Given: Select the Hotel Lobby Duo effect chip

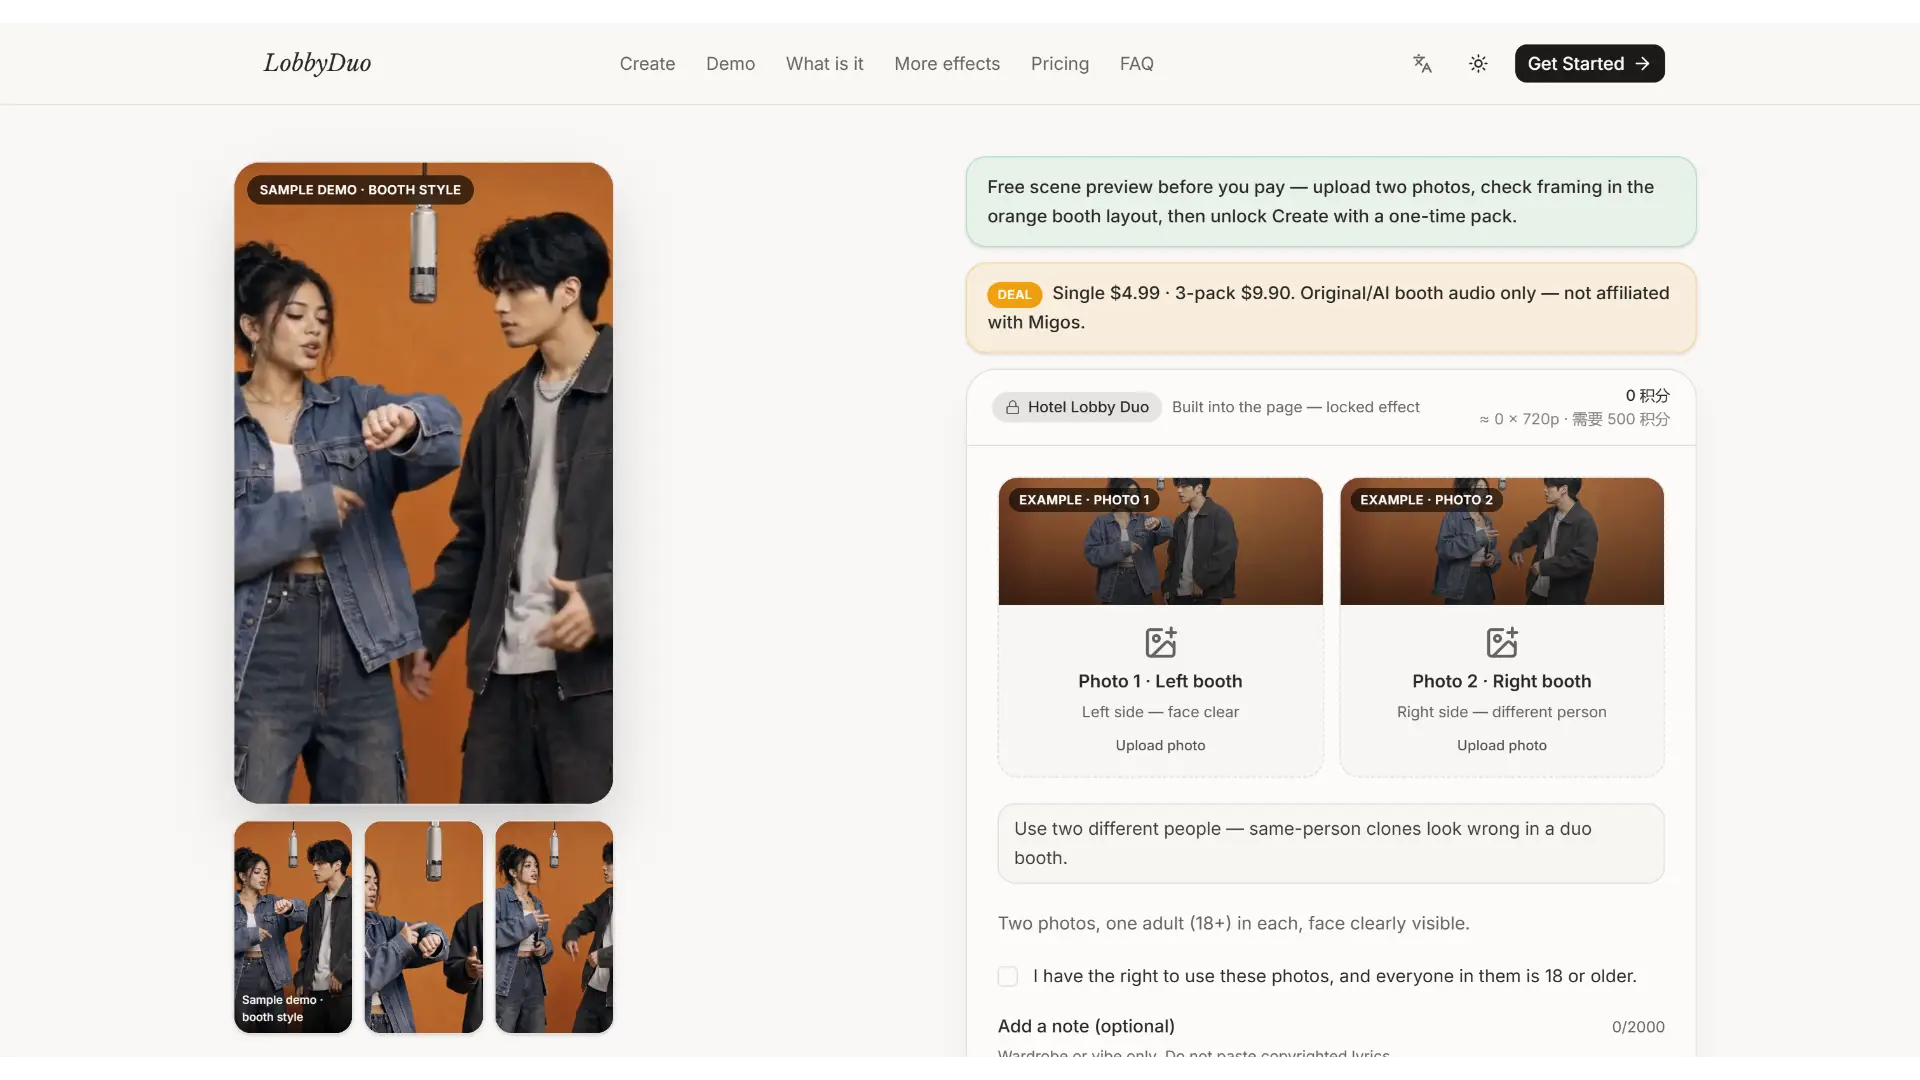Looking at the screenshot, I should click(x=1077, y=407).
